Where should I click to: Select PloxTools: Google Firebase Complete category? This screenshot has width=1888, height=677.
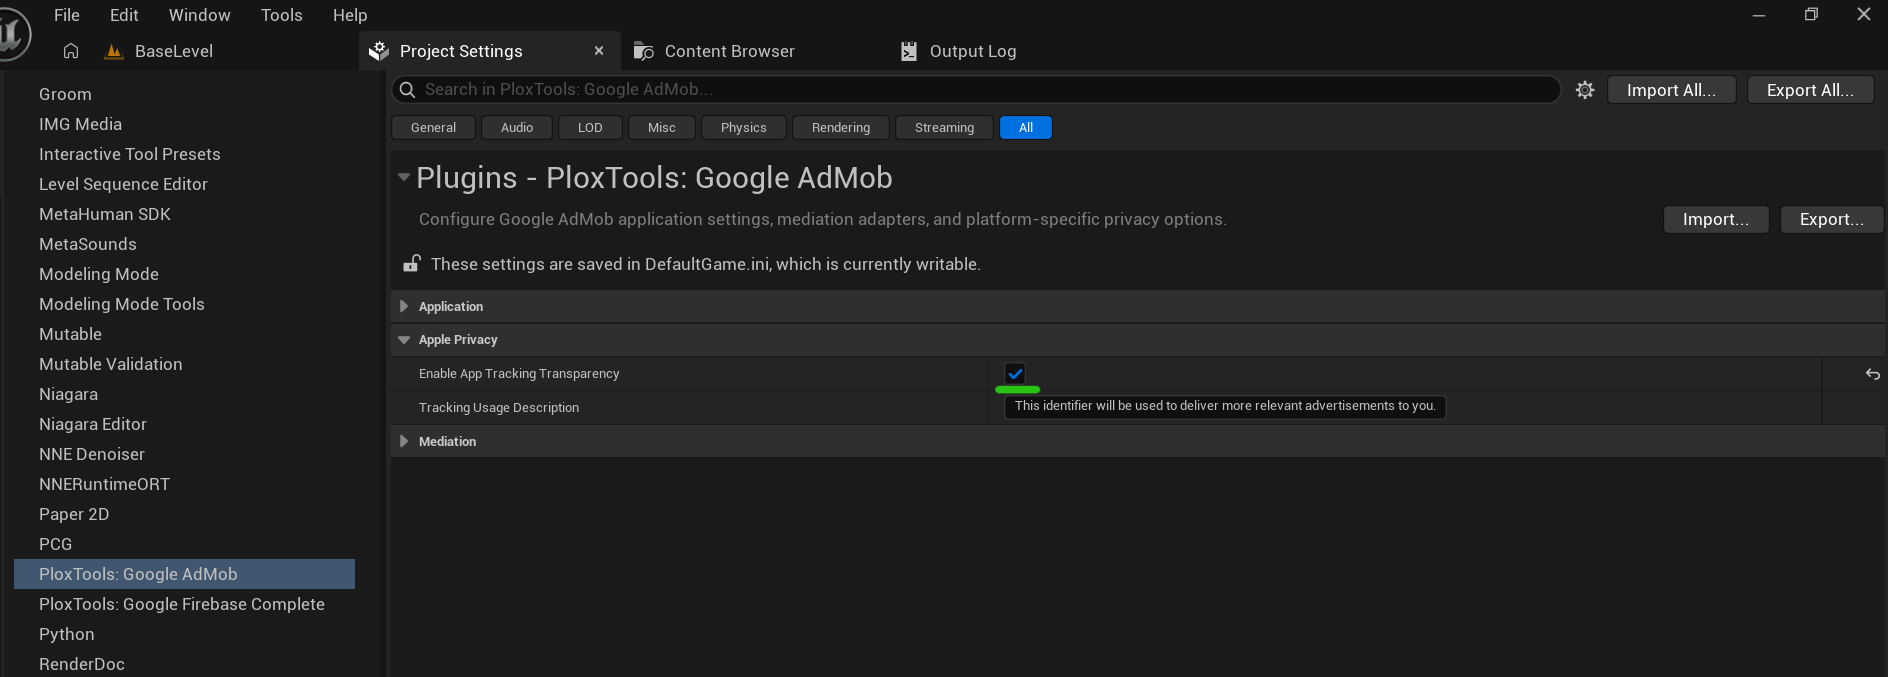click(x=182, y=604)
